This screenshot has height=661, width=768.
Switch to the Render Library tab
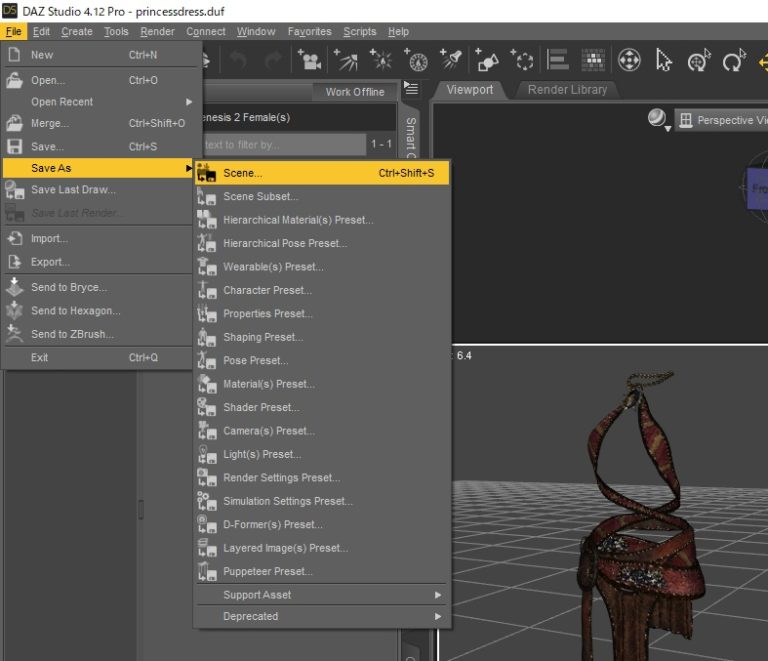pos(567,89)
